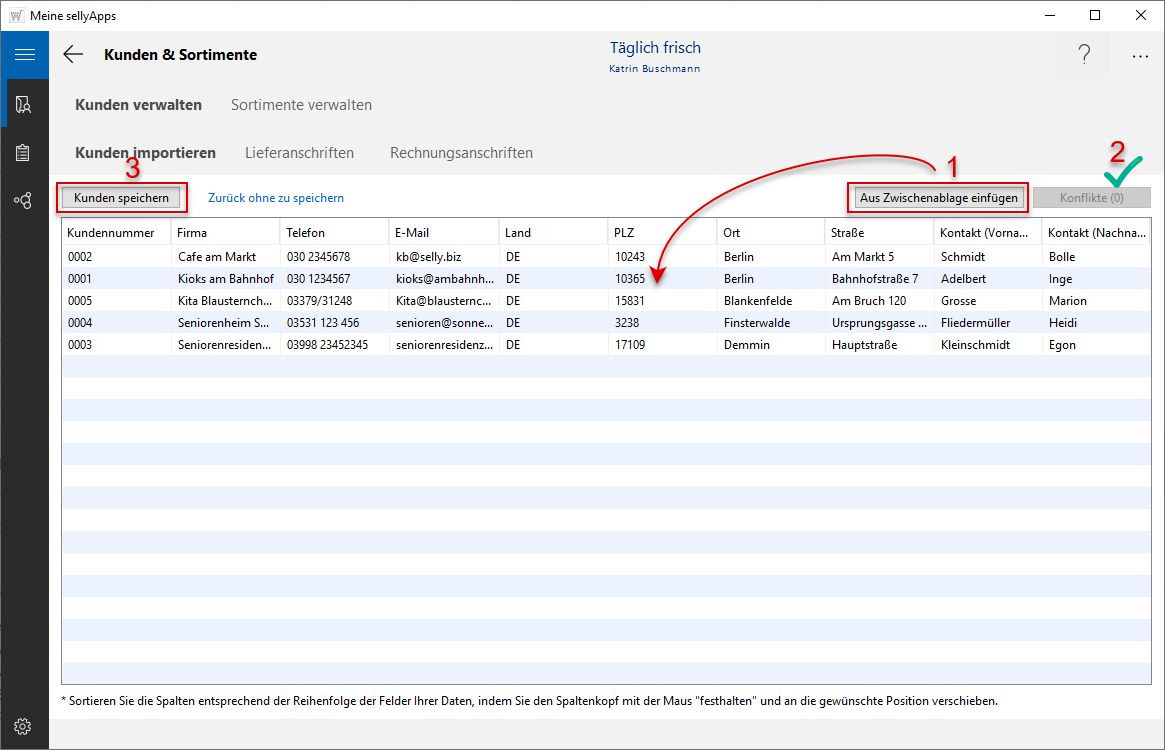Viewport: 1165px width, 750px height.
Task: Open the Lieferanschriften tab
Action: click(299, 153)
